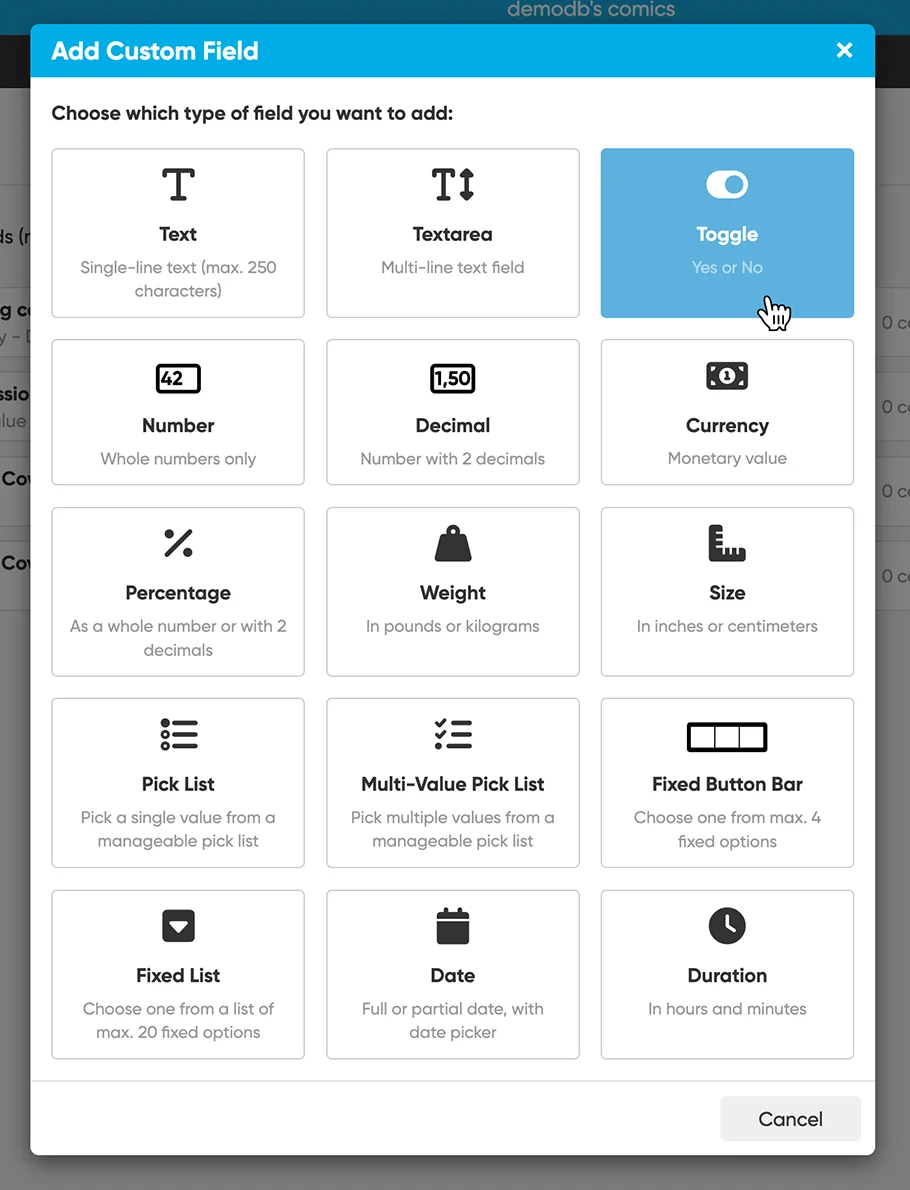The image size is (910, 1190).
Task: Click the Fixed Button Bar icon
Action: (727, 737)
